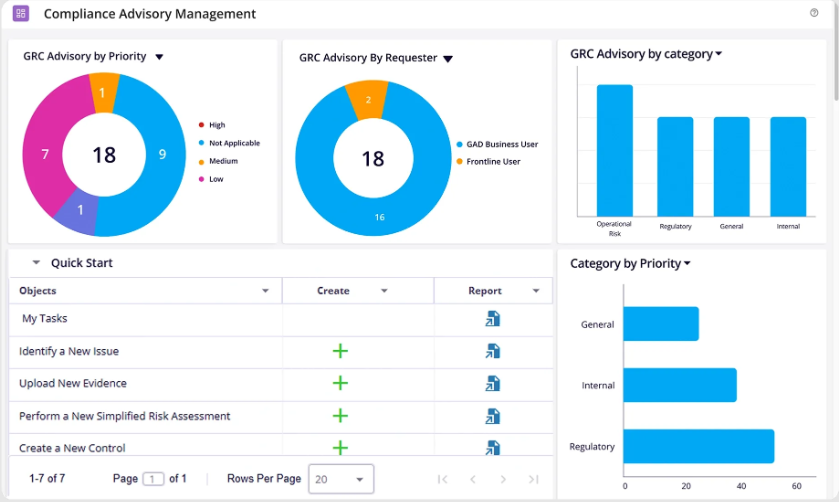Open the Create column header menu
839x502 pixels.
384,291
